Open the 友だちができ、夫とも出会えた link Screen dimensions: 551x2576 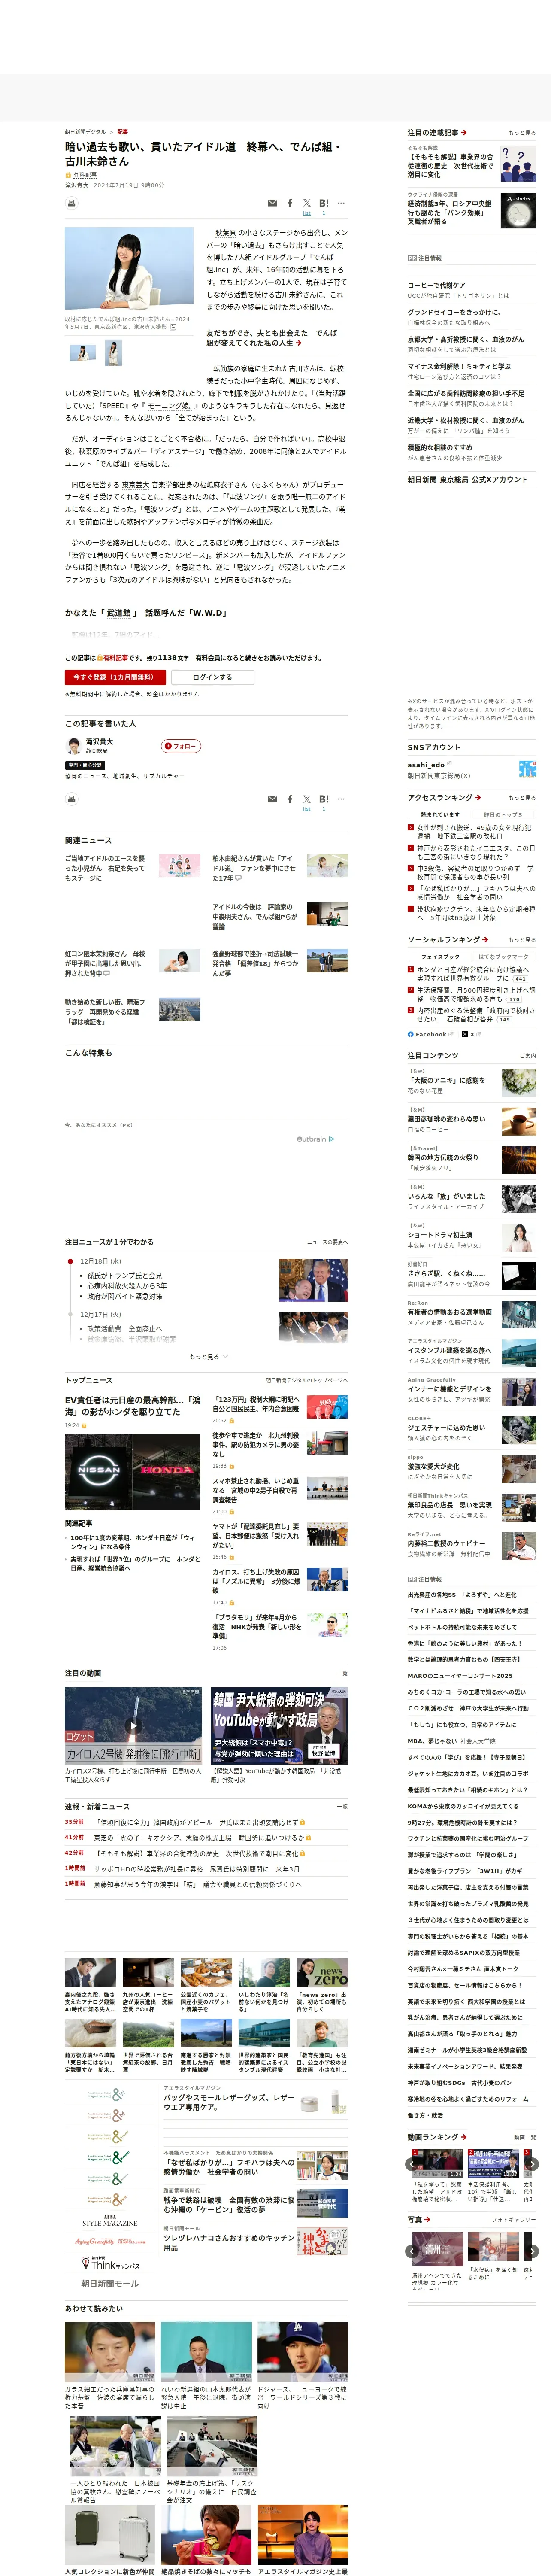pos(271,338)
